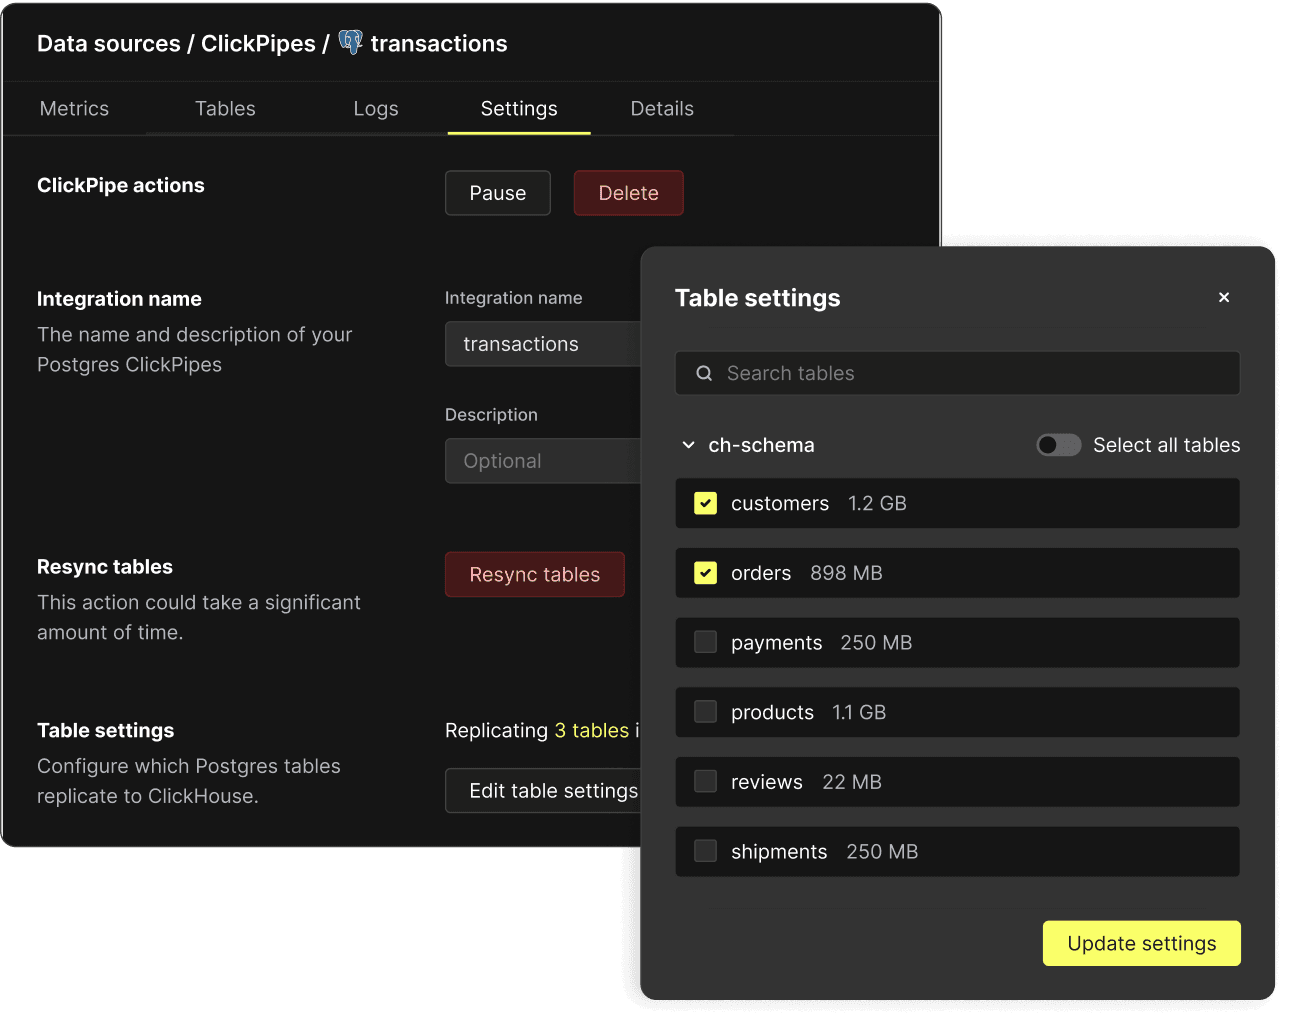
Task: Tick the products table checkbox
Action: (x=706, y=712)
